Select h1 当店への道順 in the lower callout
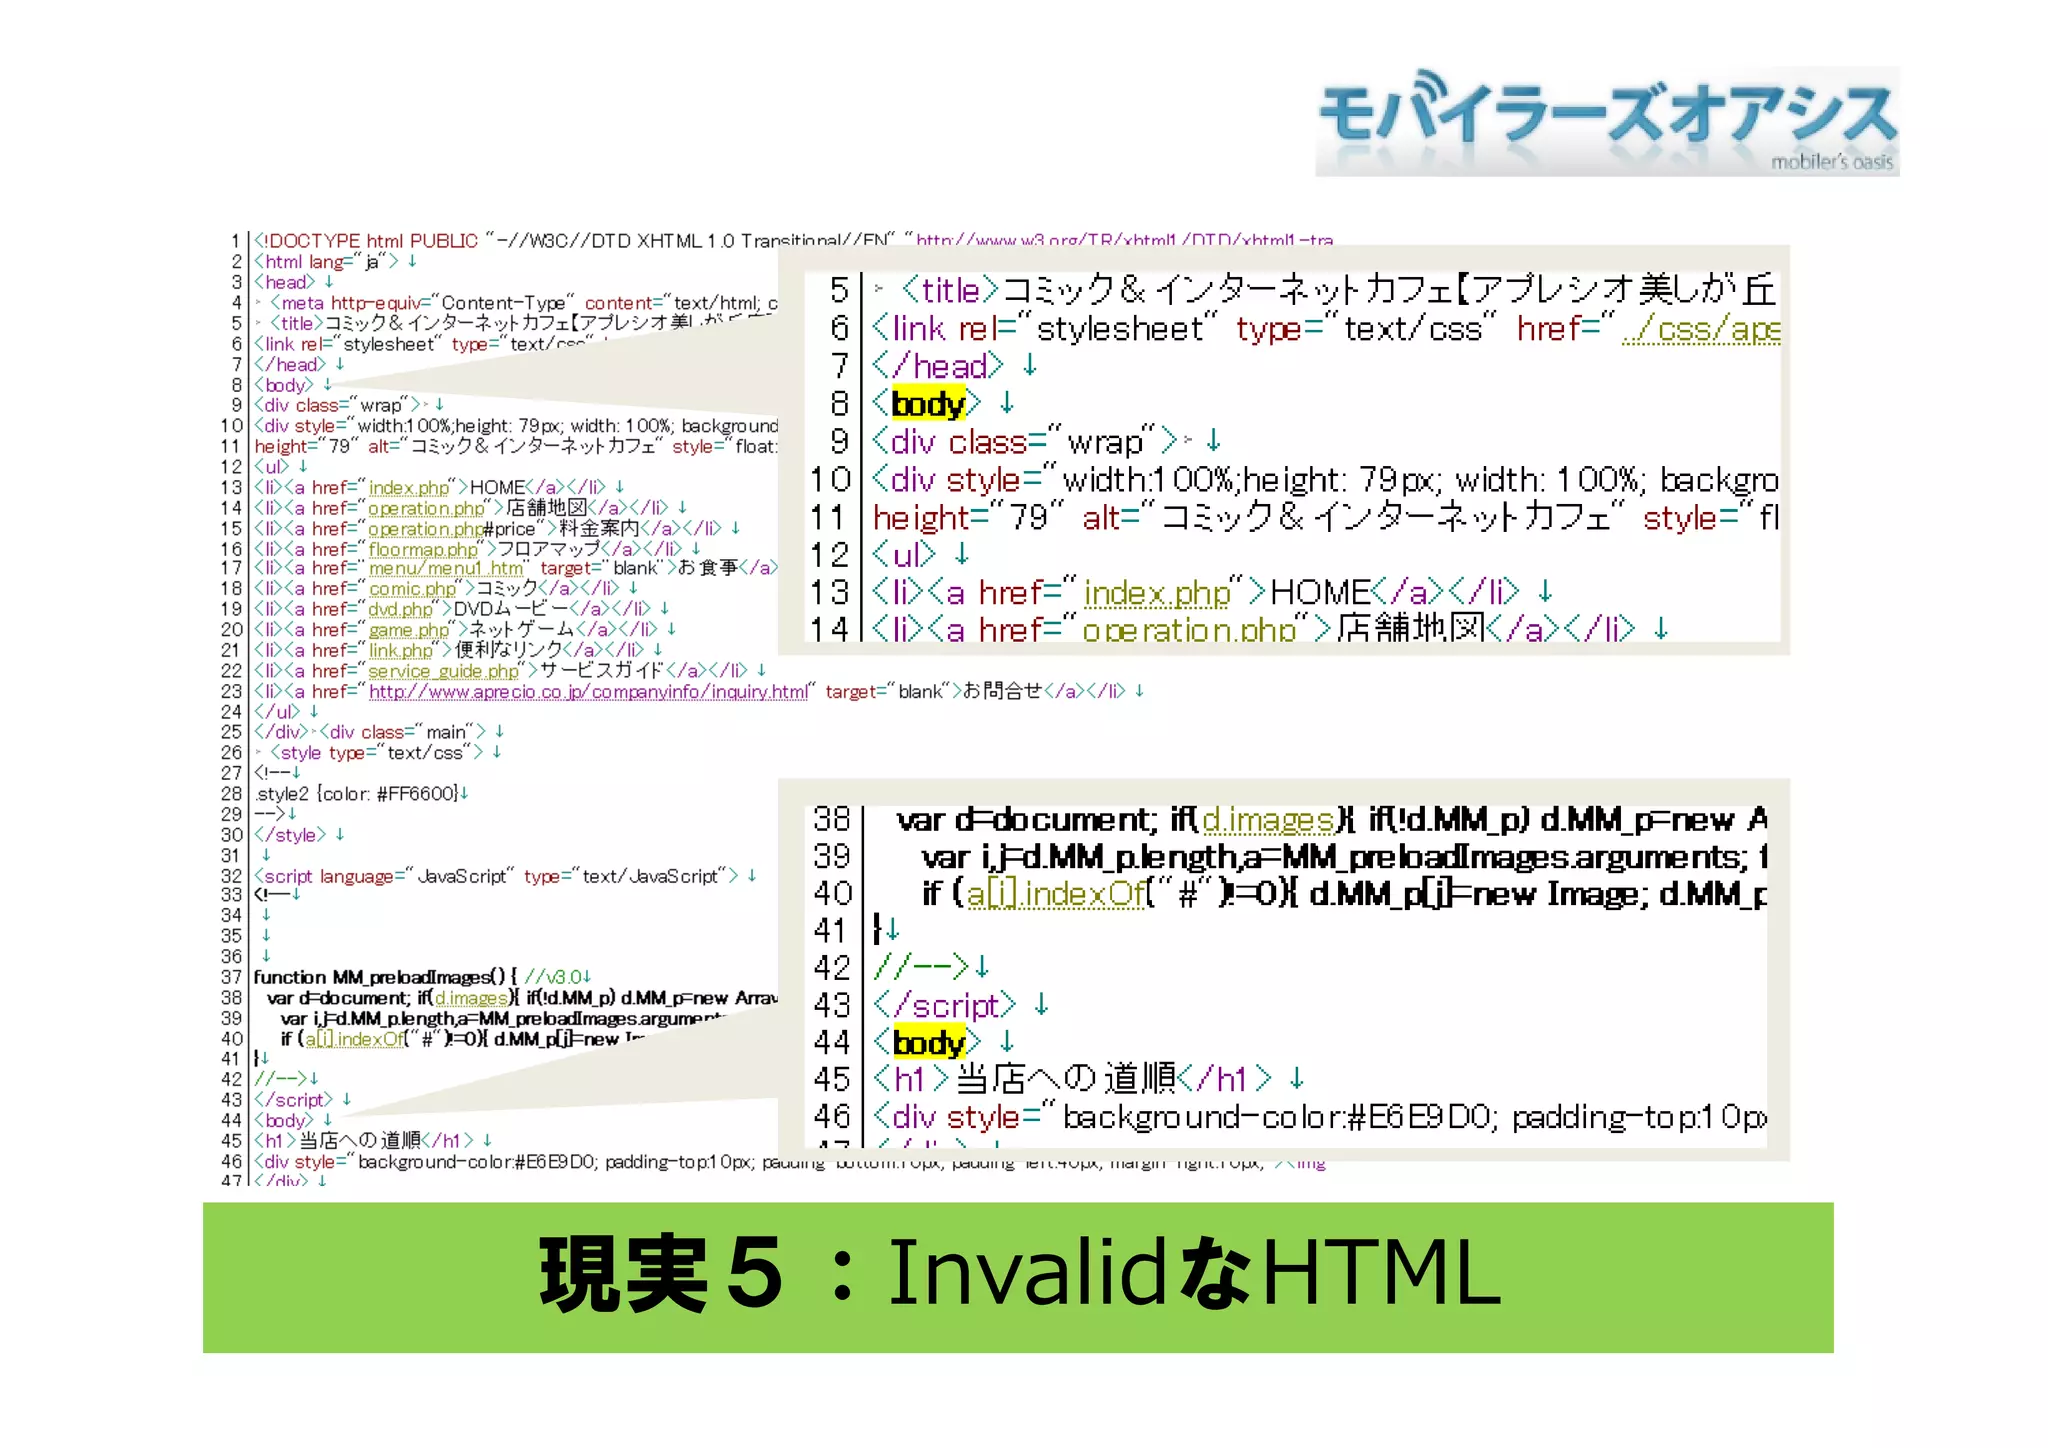The height and width of the screenshot is (1448, 2048). (1074, 1079)
